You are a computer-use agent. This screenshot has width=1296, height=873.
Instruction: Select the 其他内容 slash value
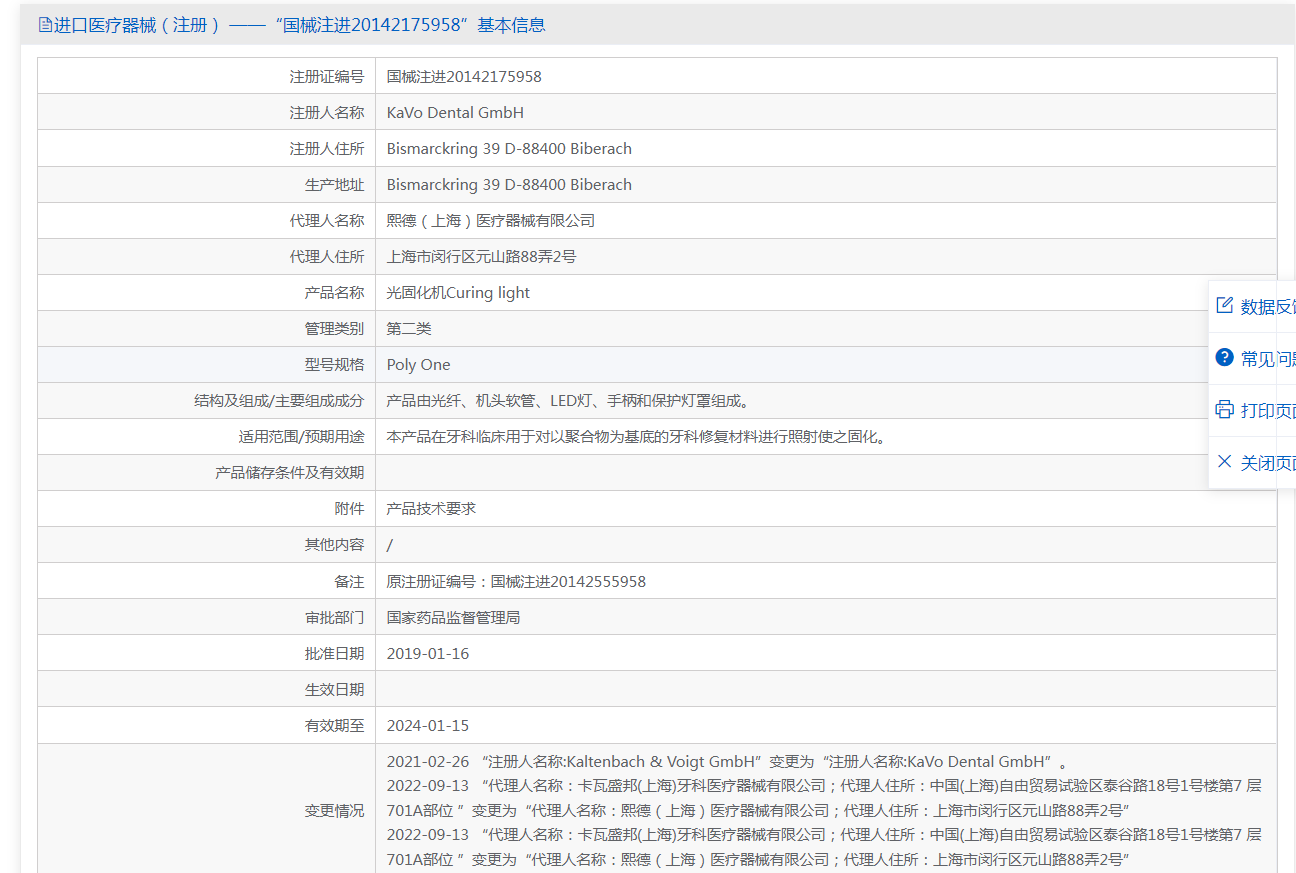click(x=390, y=545)
